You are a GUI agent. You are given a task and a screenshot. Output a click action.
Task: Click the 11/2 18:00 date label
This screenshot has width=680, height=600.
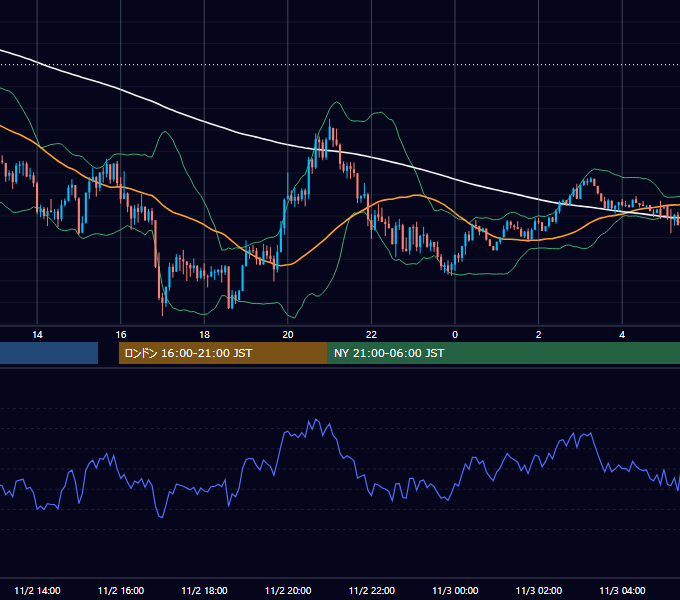[204, 590]
